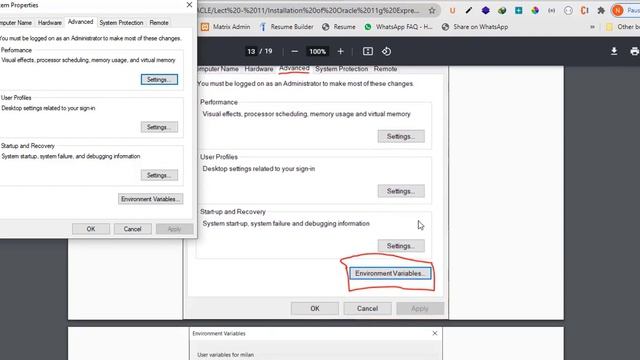Open the Resume bookmark
Viewport: 640px width, 360px height.
(x=339, y=27)
